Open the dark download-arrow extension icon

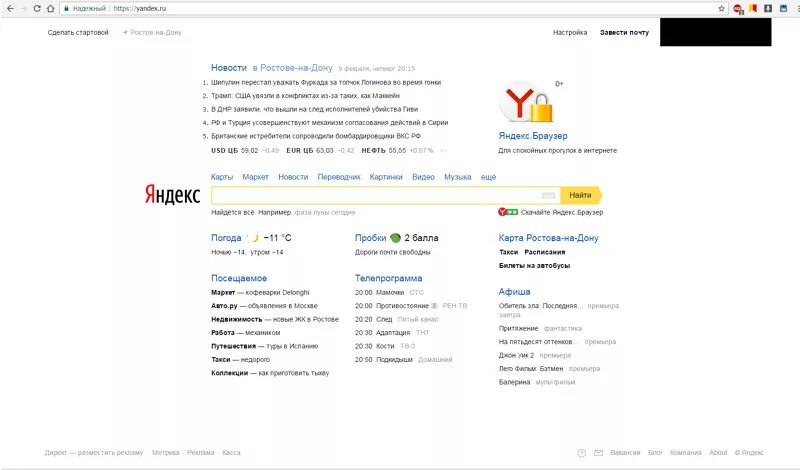[768, 8]
